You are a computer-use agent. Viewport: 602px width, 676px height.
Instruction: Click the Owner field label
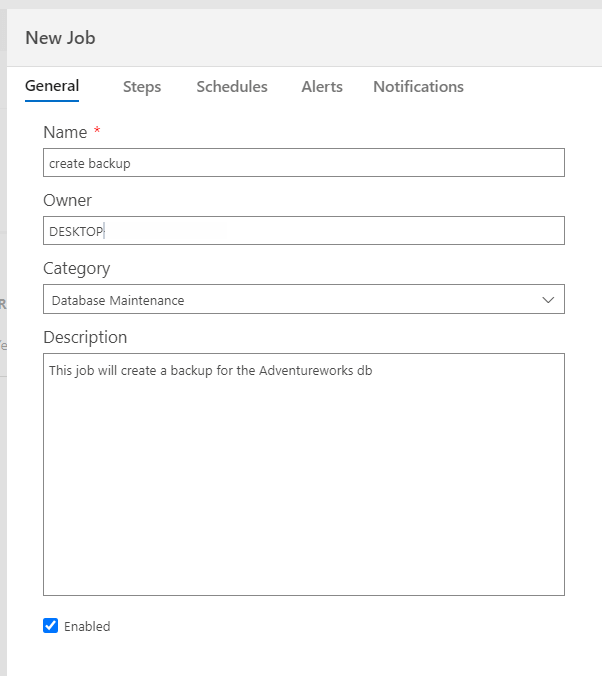tap(67, 200)
